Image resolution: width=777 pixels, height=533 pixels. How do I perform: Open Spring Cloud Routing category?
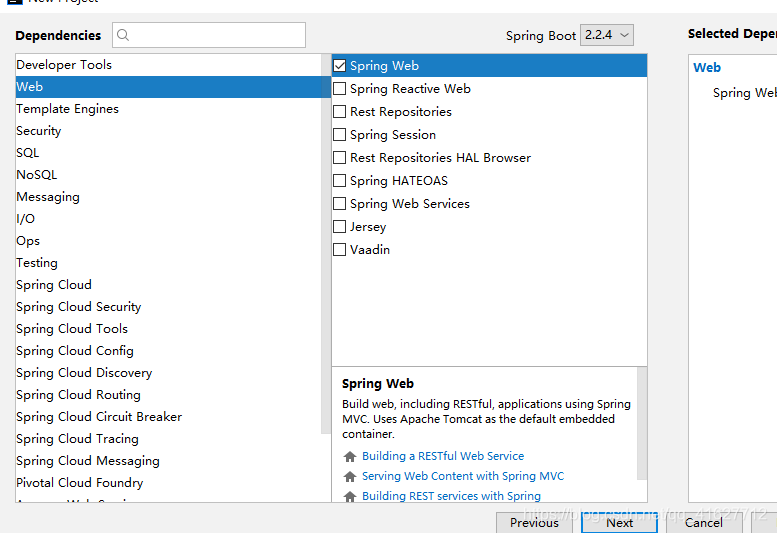point(168,395)
